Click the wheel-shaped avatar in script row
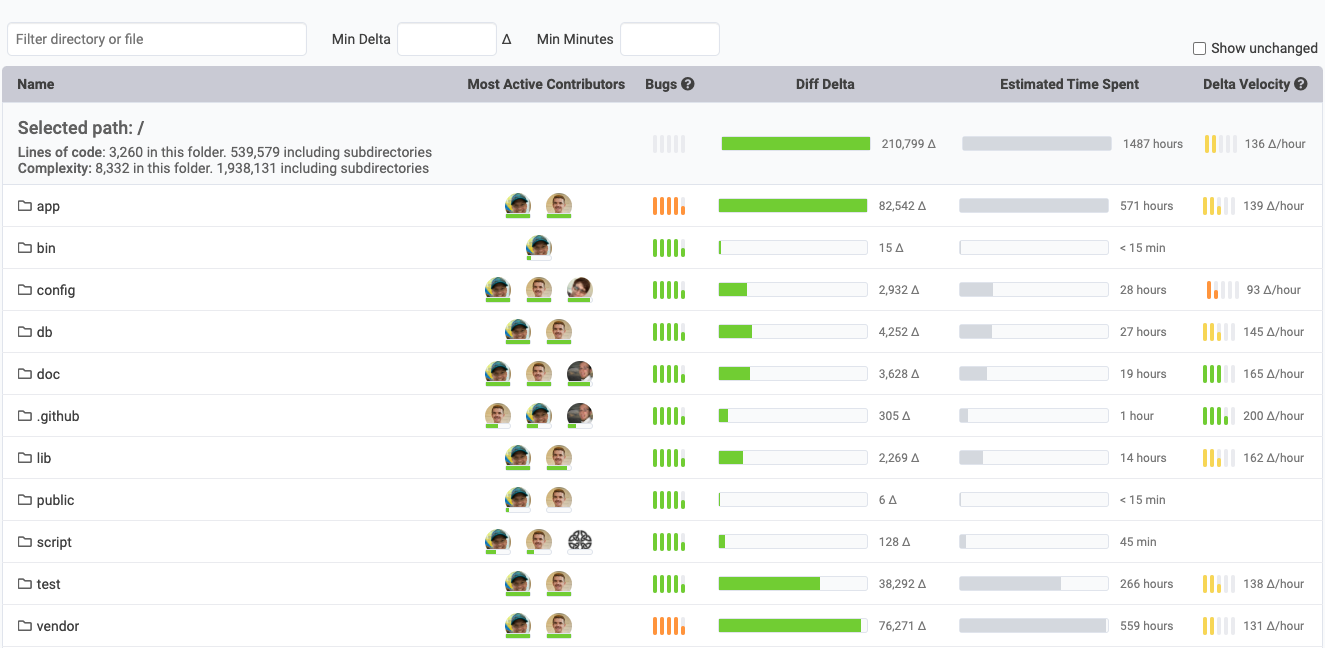 click(x=579, y=541)
